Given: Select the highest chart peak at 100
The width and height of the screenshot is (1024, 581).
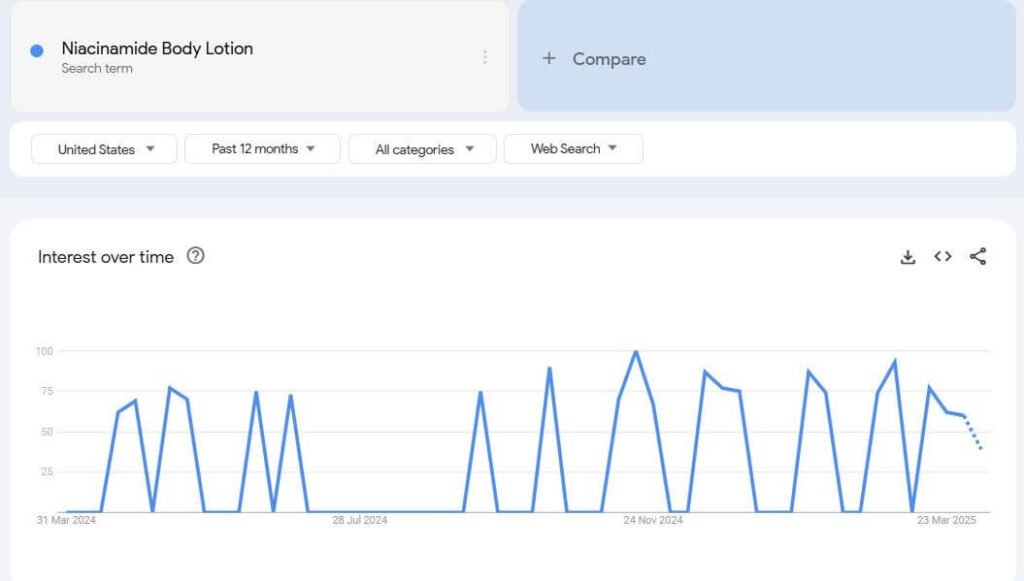Looking at the screenshot, I should [635, 352].
